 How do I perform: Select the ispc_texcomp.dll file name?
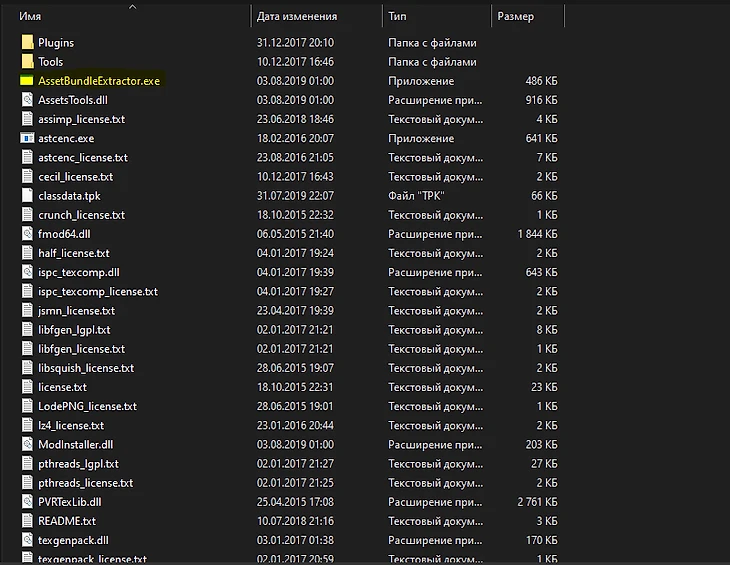pos(79,272)
